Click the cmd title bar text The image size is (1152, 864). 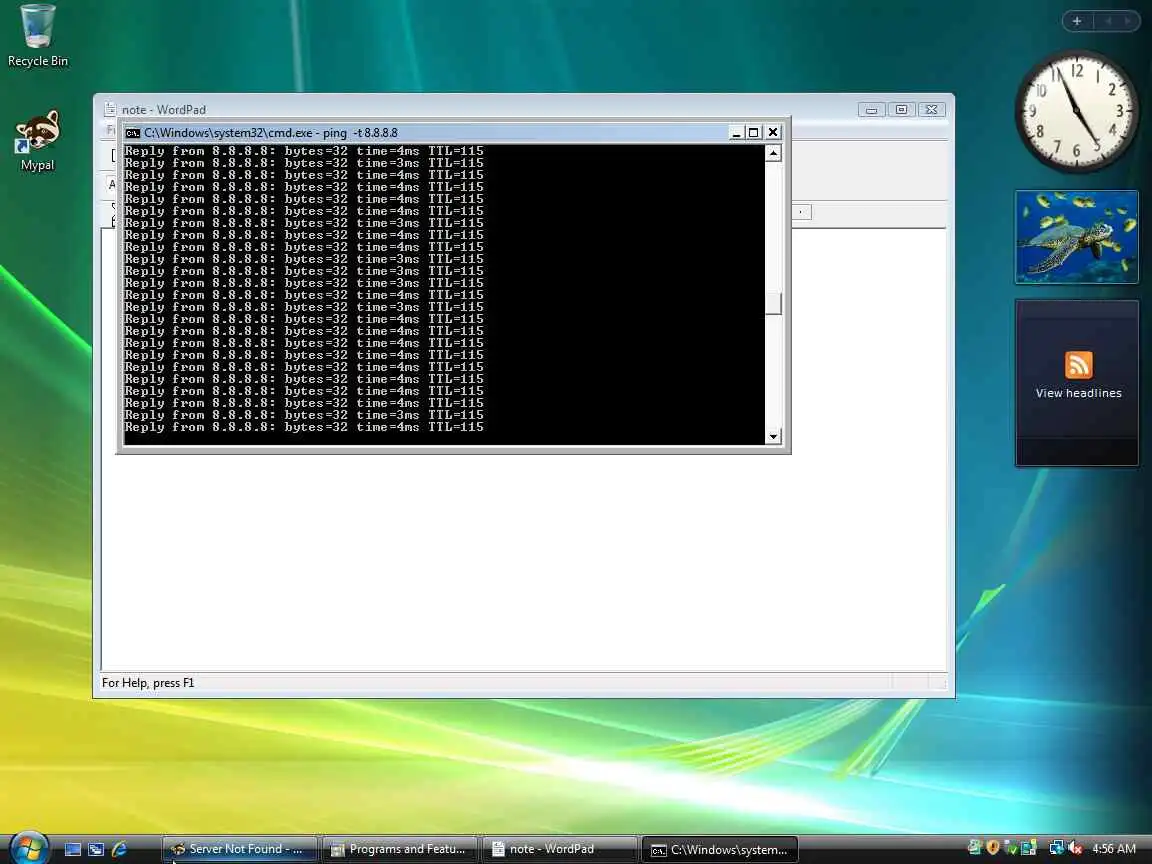(271, 133)
